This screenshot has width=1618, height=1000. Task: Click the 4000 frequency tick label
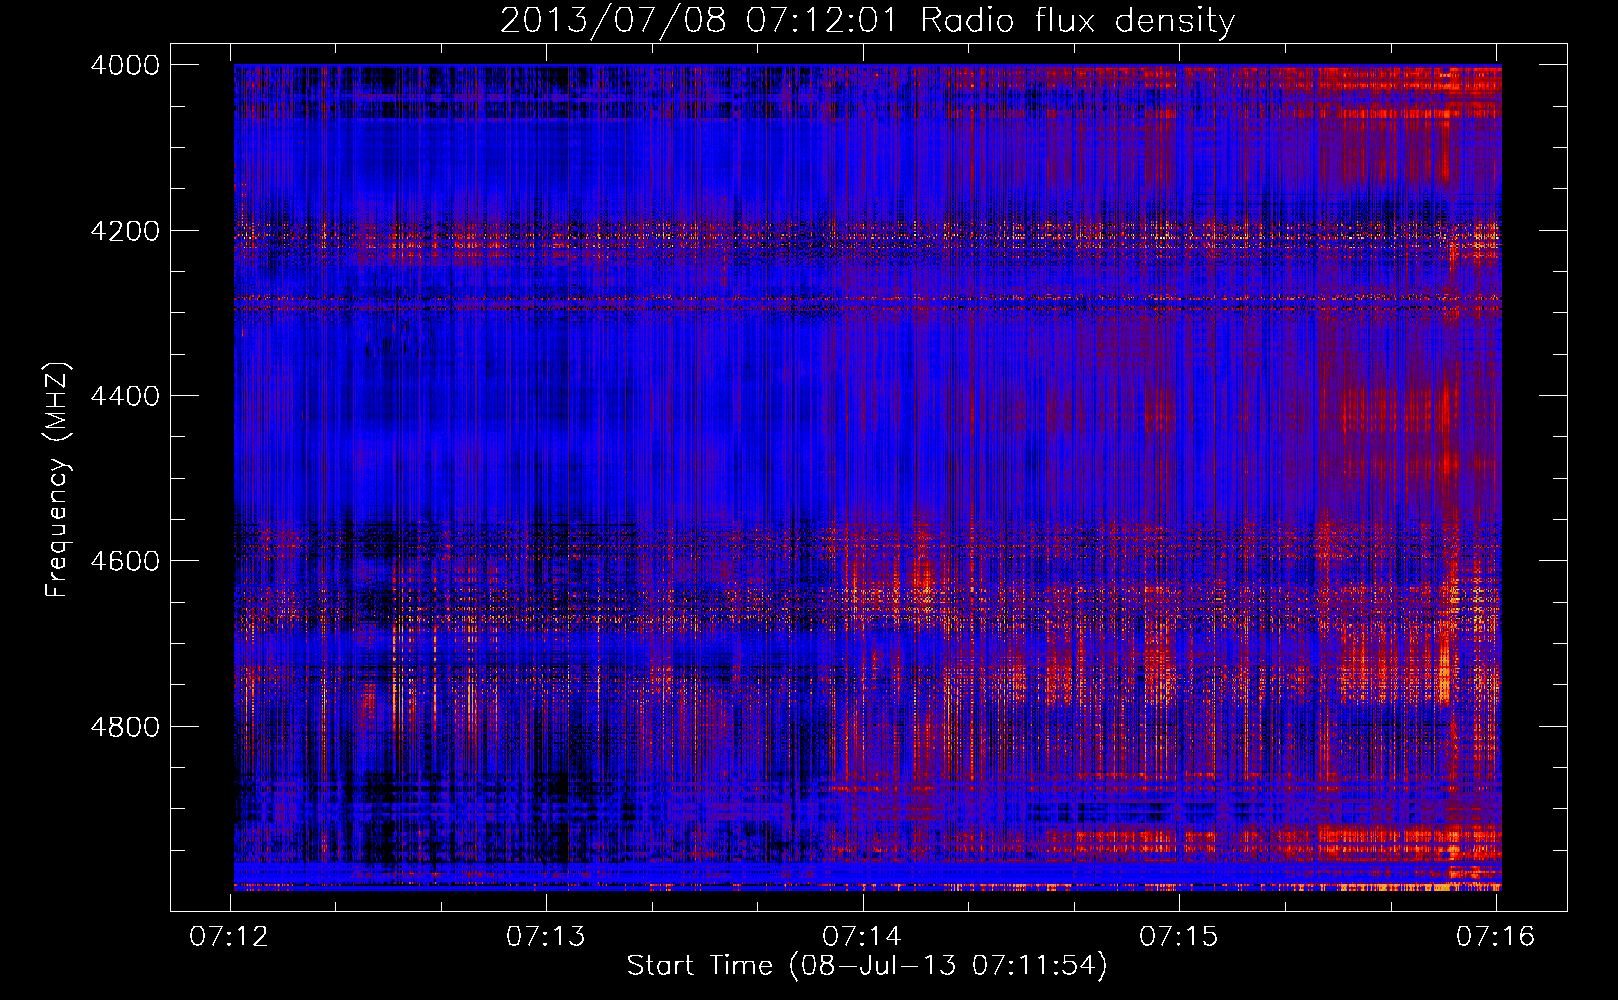[125, 65]
